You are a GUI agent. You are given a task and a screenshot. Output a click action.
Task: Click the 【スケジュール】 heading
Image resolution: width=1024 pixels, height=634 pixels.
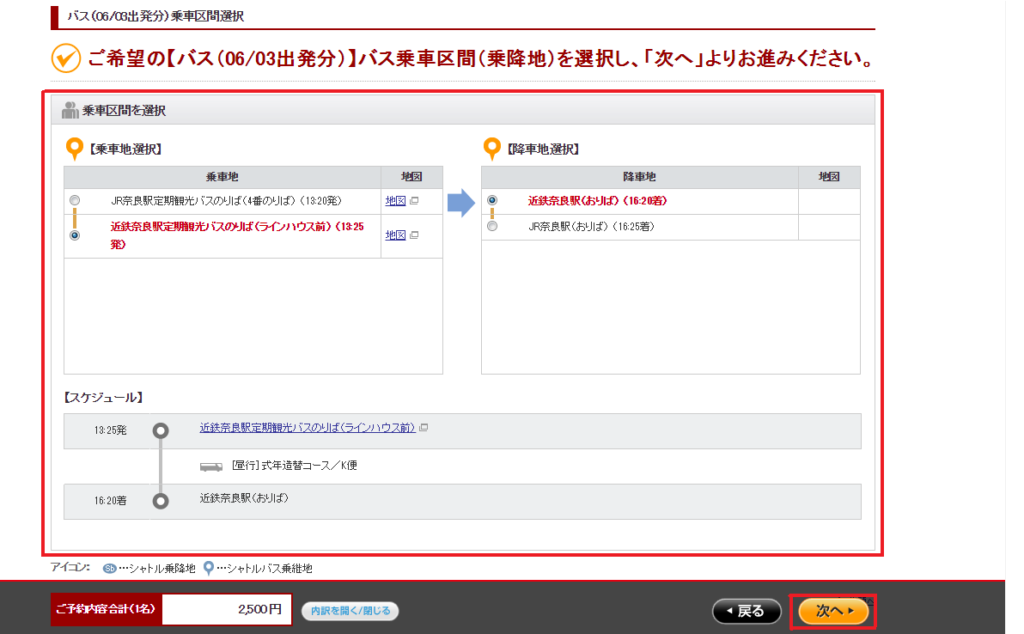point(104,397)
